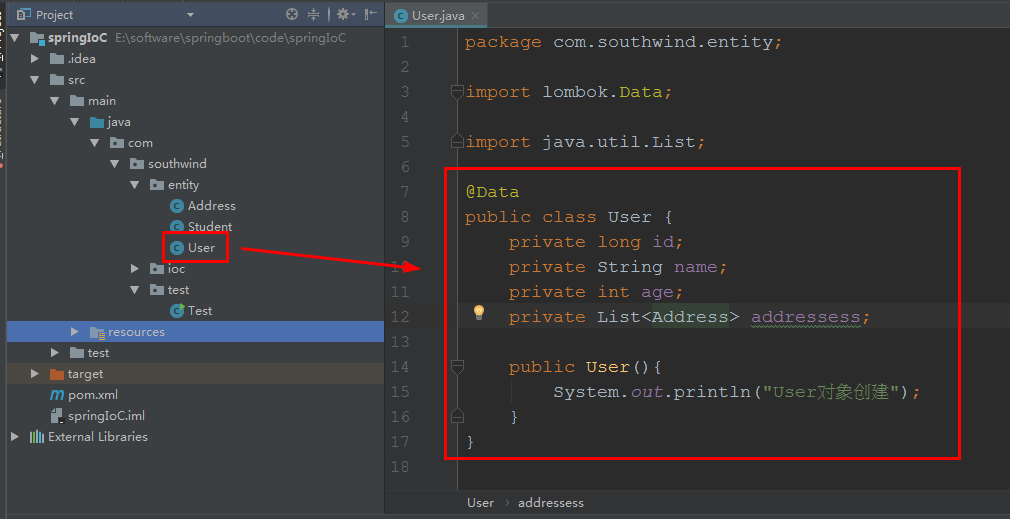Image resolution: width=1010 pixels, height=519 pixels.
Task: Expand the resources folder arrow
Action: [75, 332]
